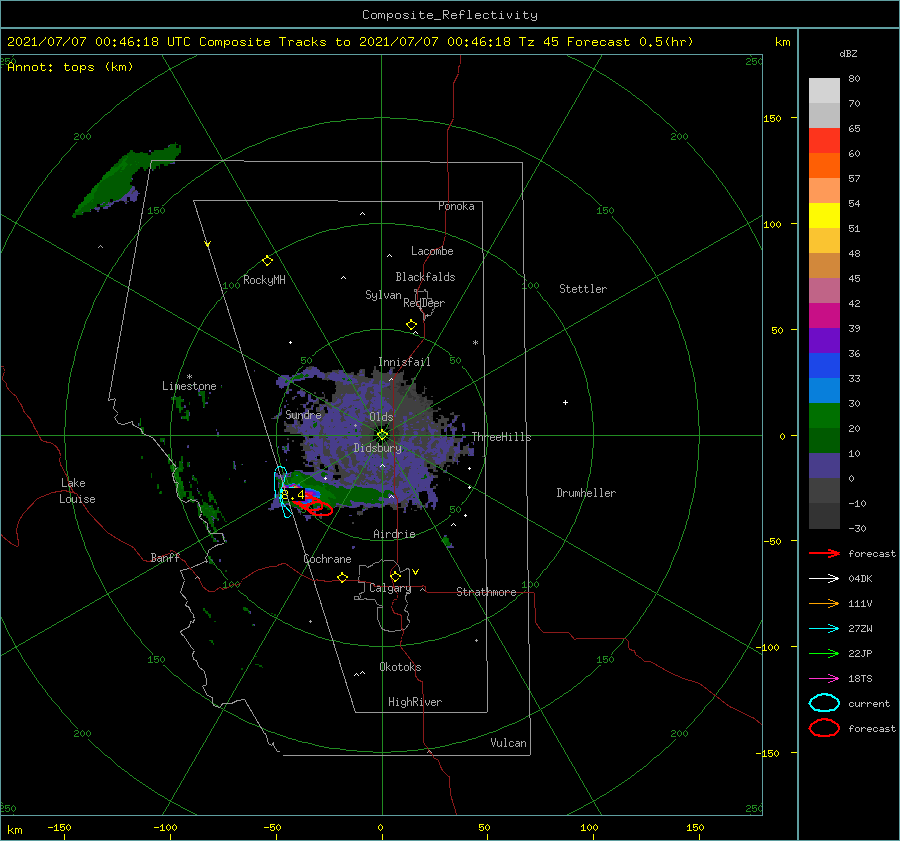Pick the purple 36-39 dBZ color swatch
Screen dimensions: 900x841
click(824, 341)
